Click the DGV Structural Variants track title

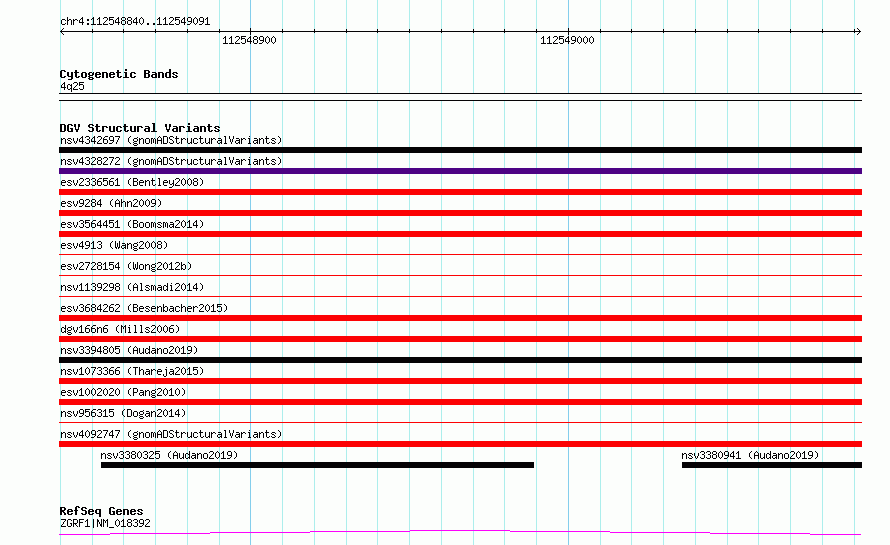(x=140, y=128)
